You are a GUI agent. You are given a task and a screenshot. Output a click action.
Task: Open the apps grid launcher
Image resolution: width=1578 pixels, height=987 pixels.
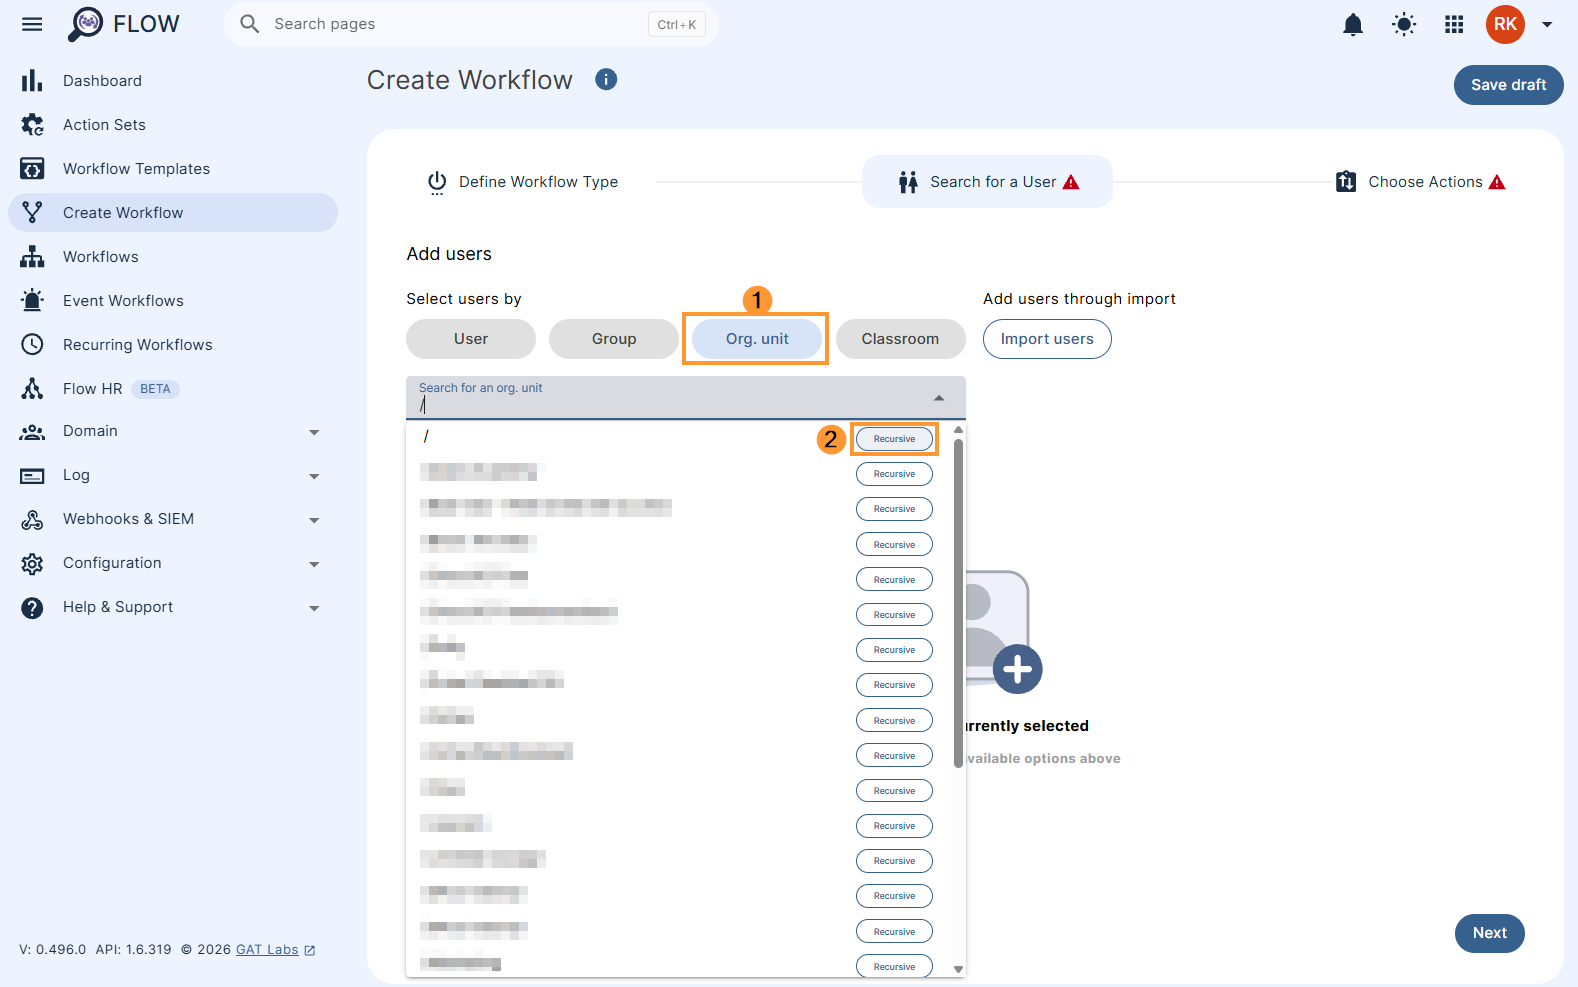point(1454,25)
